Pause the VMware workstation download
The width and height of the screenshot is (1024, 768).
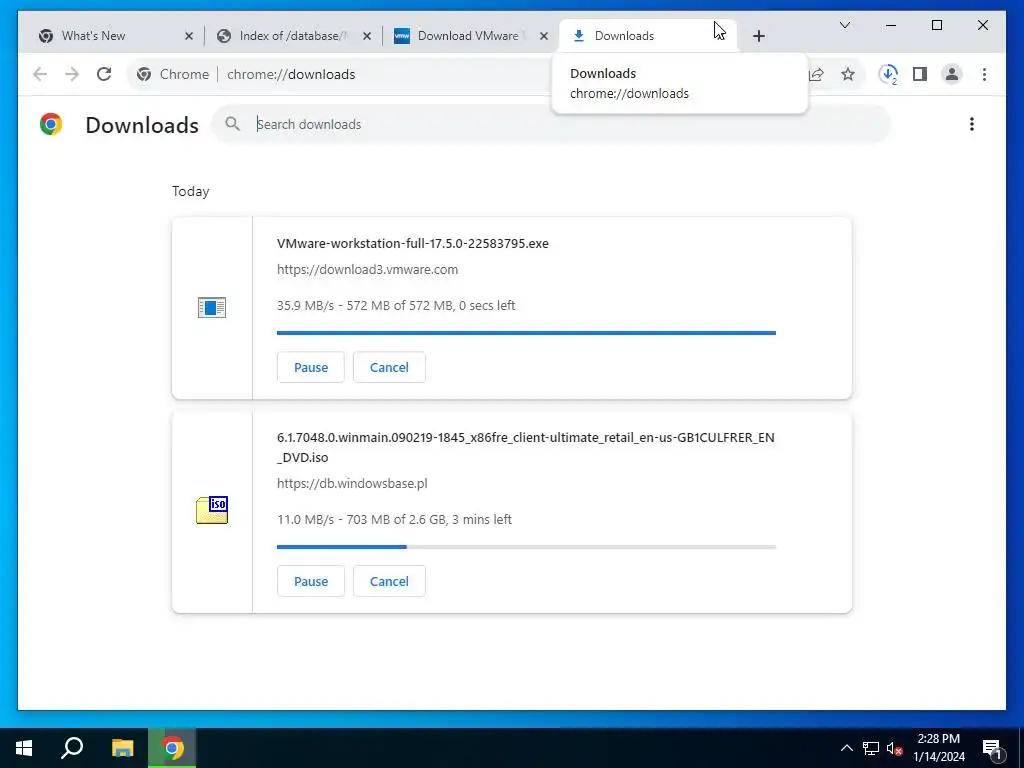pos(311,367)
